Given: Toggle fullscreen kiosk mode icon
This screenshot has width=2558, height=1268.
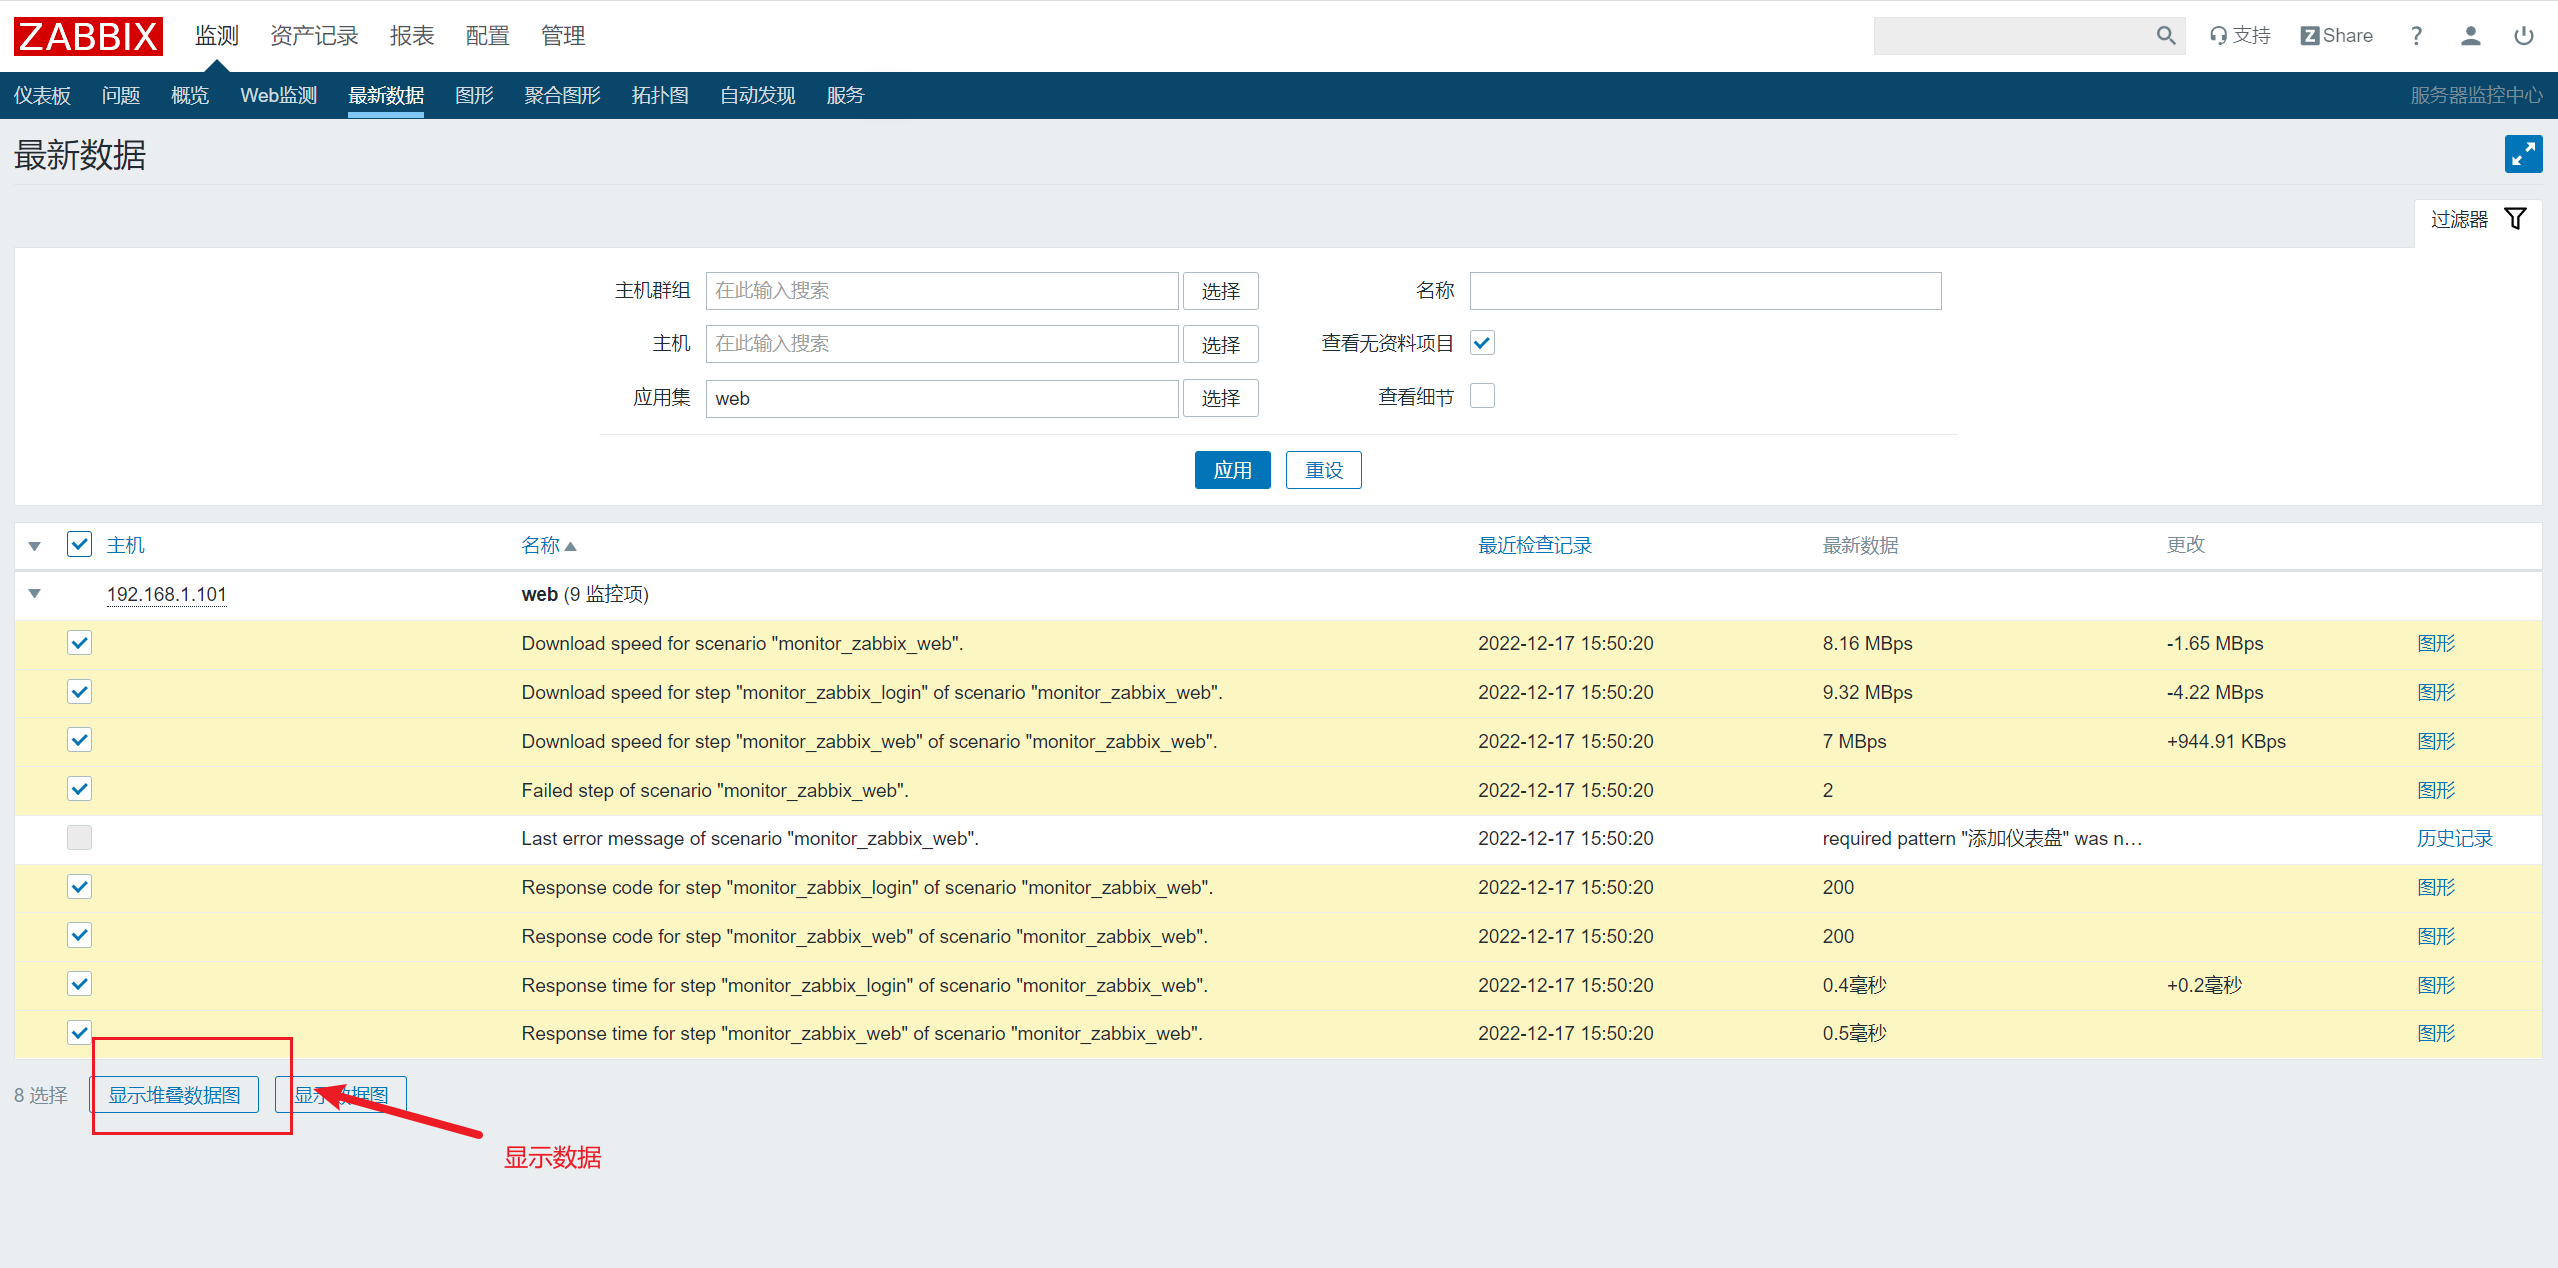Looking at the screenshot, I should [x=2523, y=154].
